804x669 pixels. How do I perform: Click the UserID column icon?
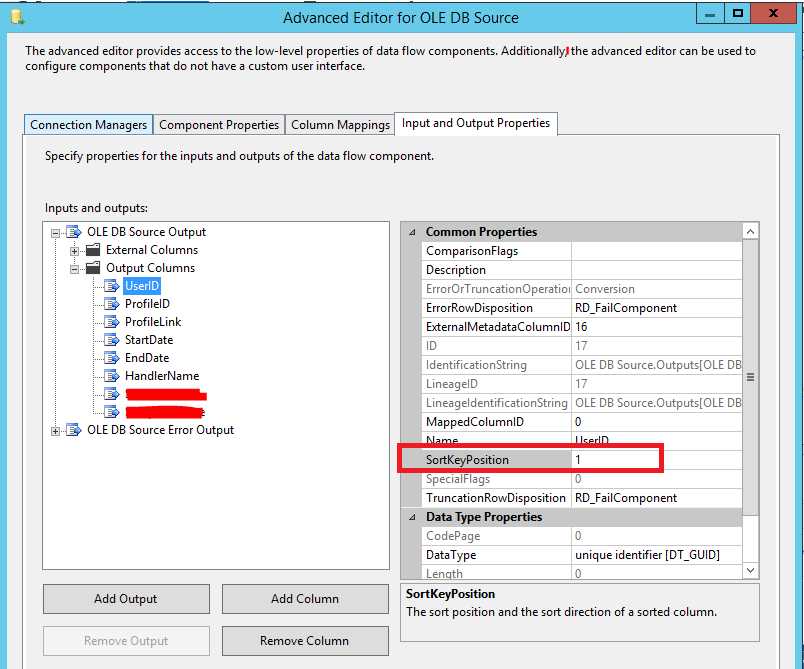click(x=112, y=286)
